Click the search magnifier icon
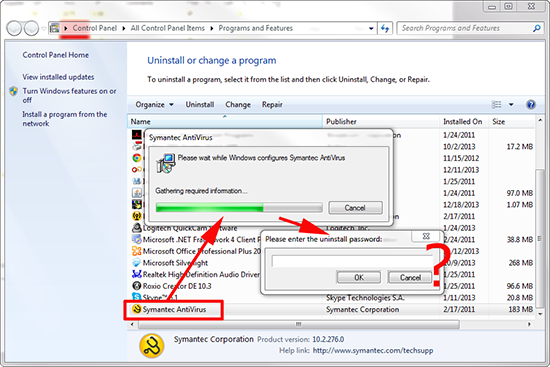The height and width of the screenshot is (367, 550). point(536,28)
